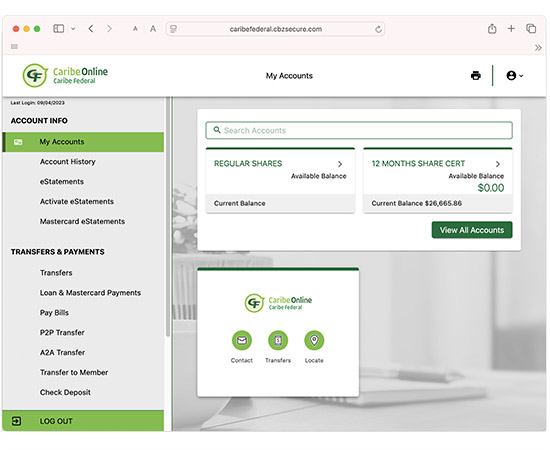
Task: Click the $0.00 available balance
Action: [x=491, y=188]
